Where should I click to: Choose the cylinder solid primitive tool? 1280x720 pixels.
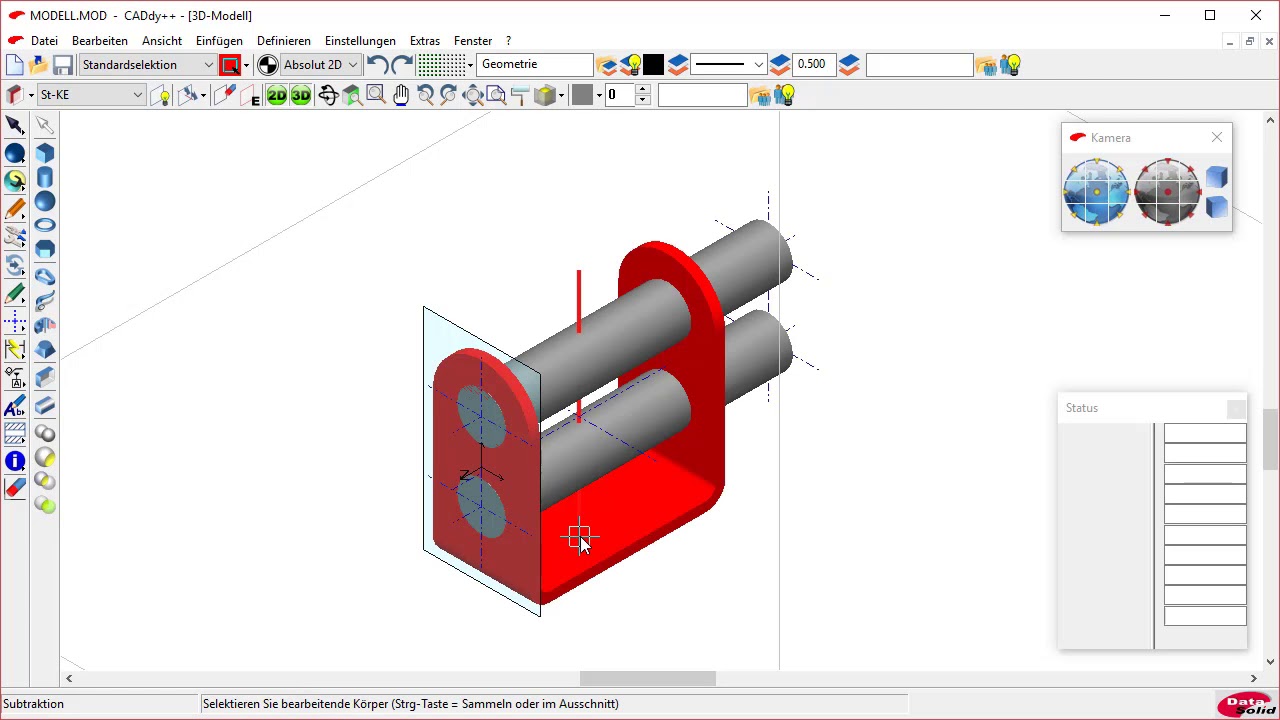(x=45, y=178)
